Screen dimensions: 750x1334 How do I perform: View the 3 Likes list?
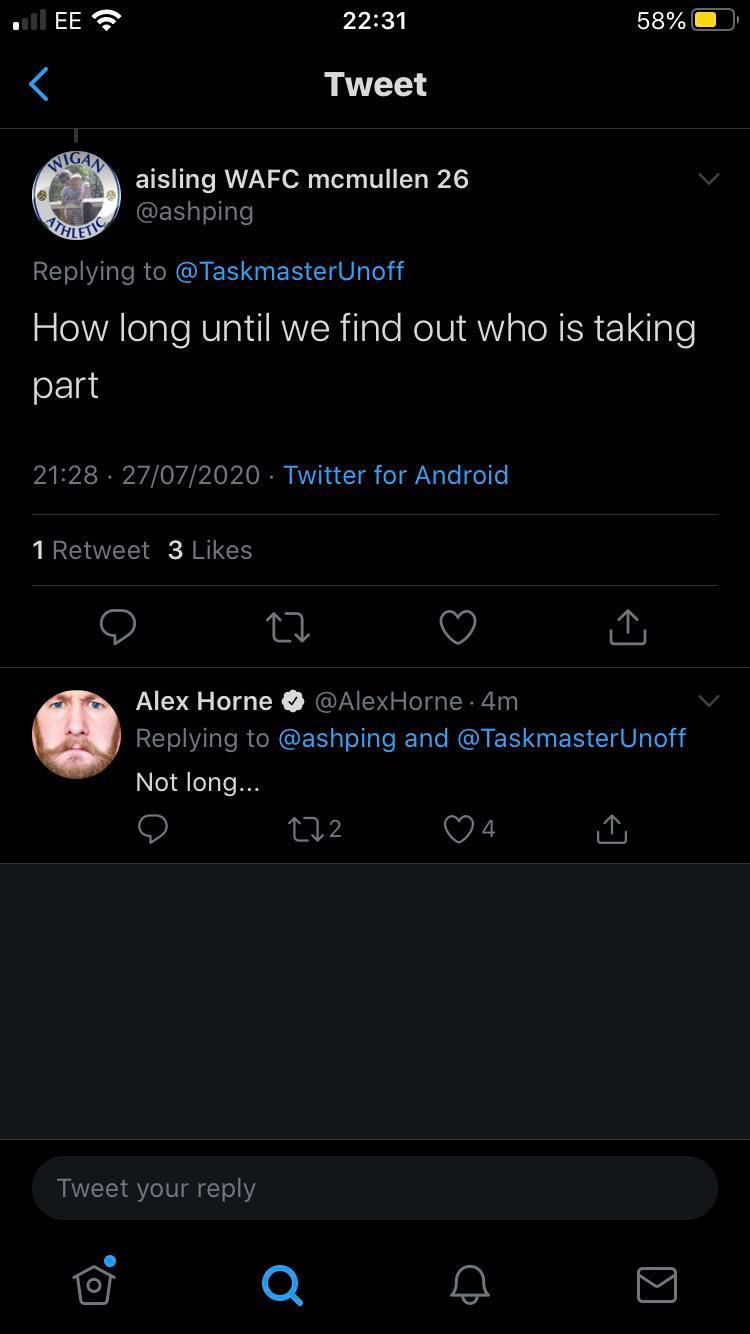[210, 550]
